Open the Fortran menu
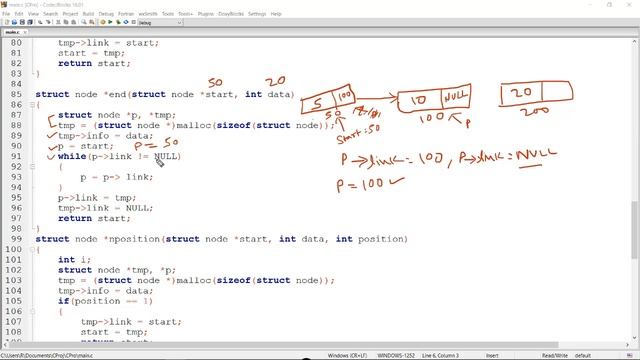This screenshot has height=360, width=640. pyautogui.click(x=126, y=14)
